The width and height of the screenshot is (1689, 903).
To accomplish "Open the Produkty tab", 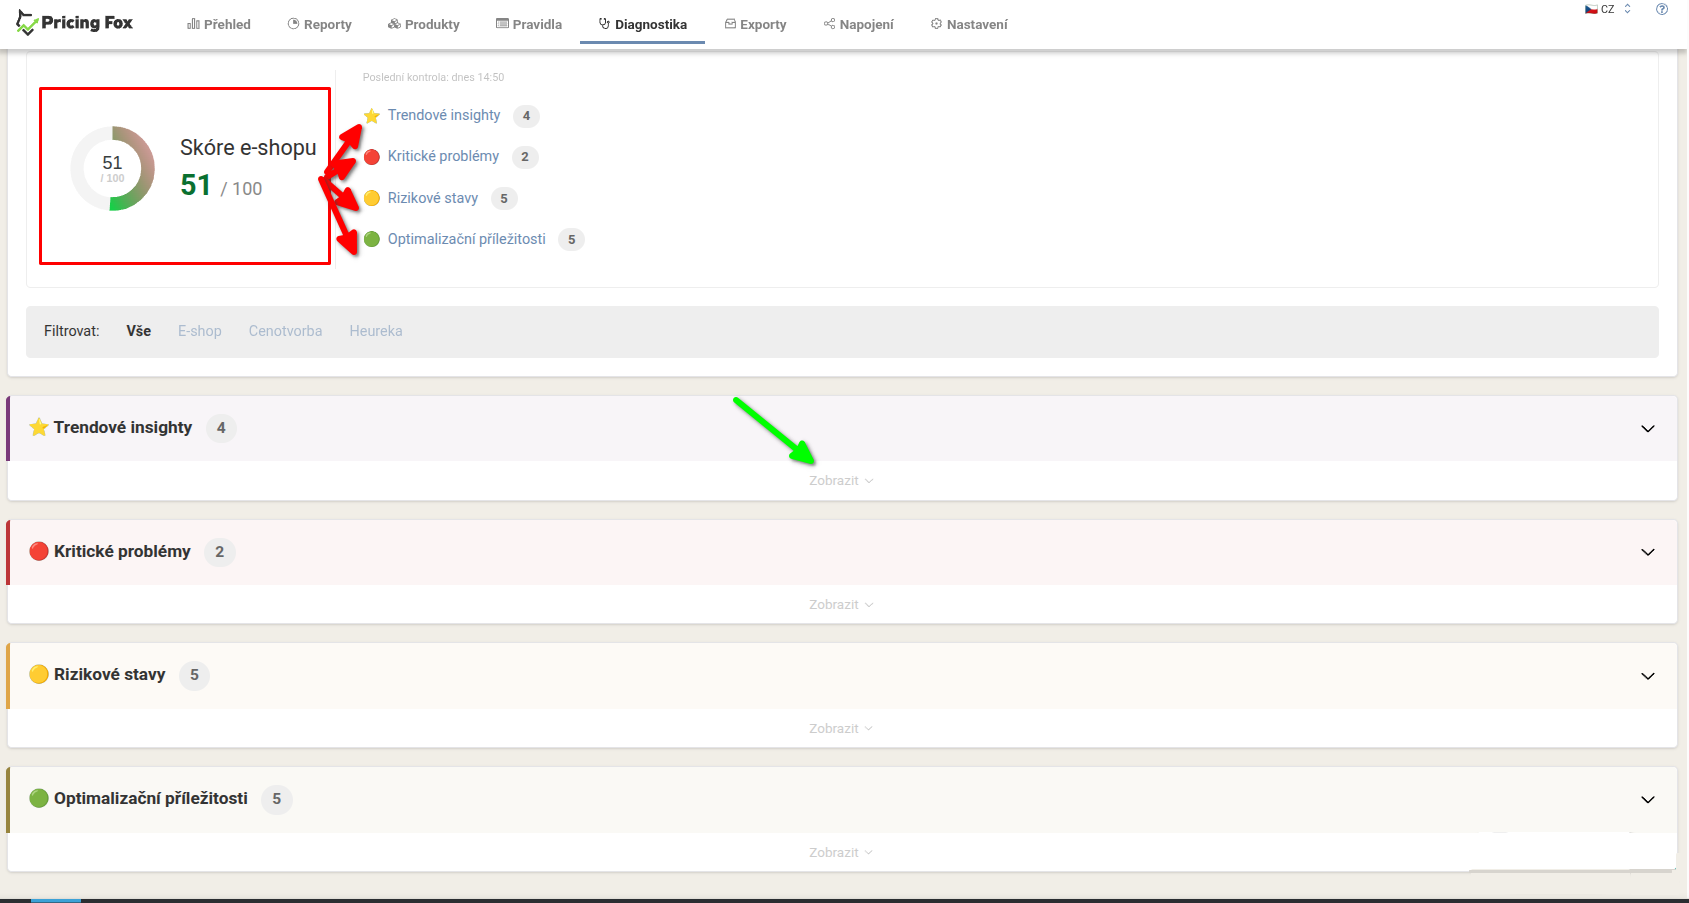I will click(x=424, y=24).
